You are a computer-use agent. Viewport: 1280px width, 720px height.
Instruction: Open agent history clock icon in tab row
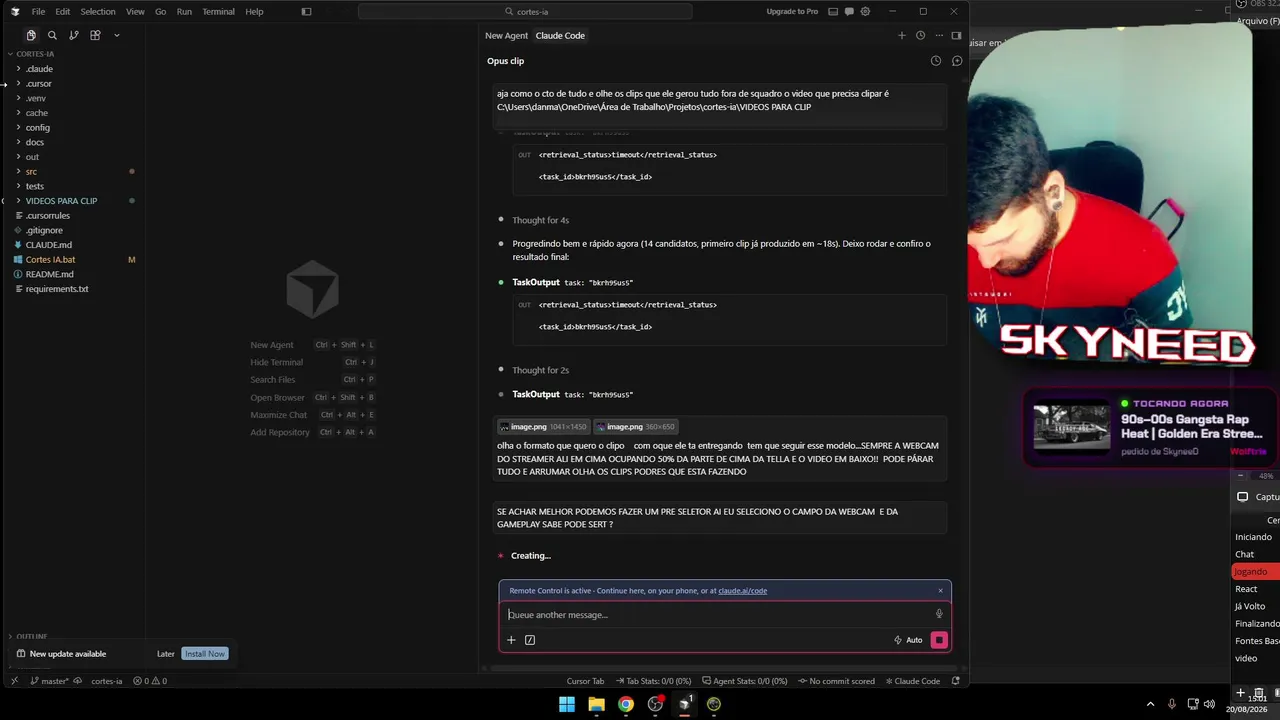coord(920,35)
